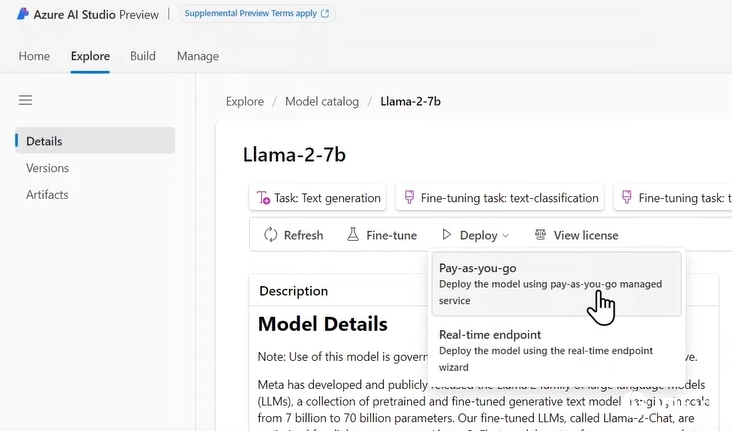Screen dimensions: 732x431
Task: Click the Refresh button label
Action: [x=303, y=235]
